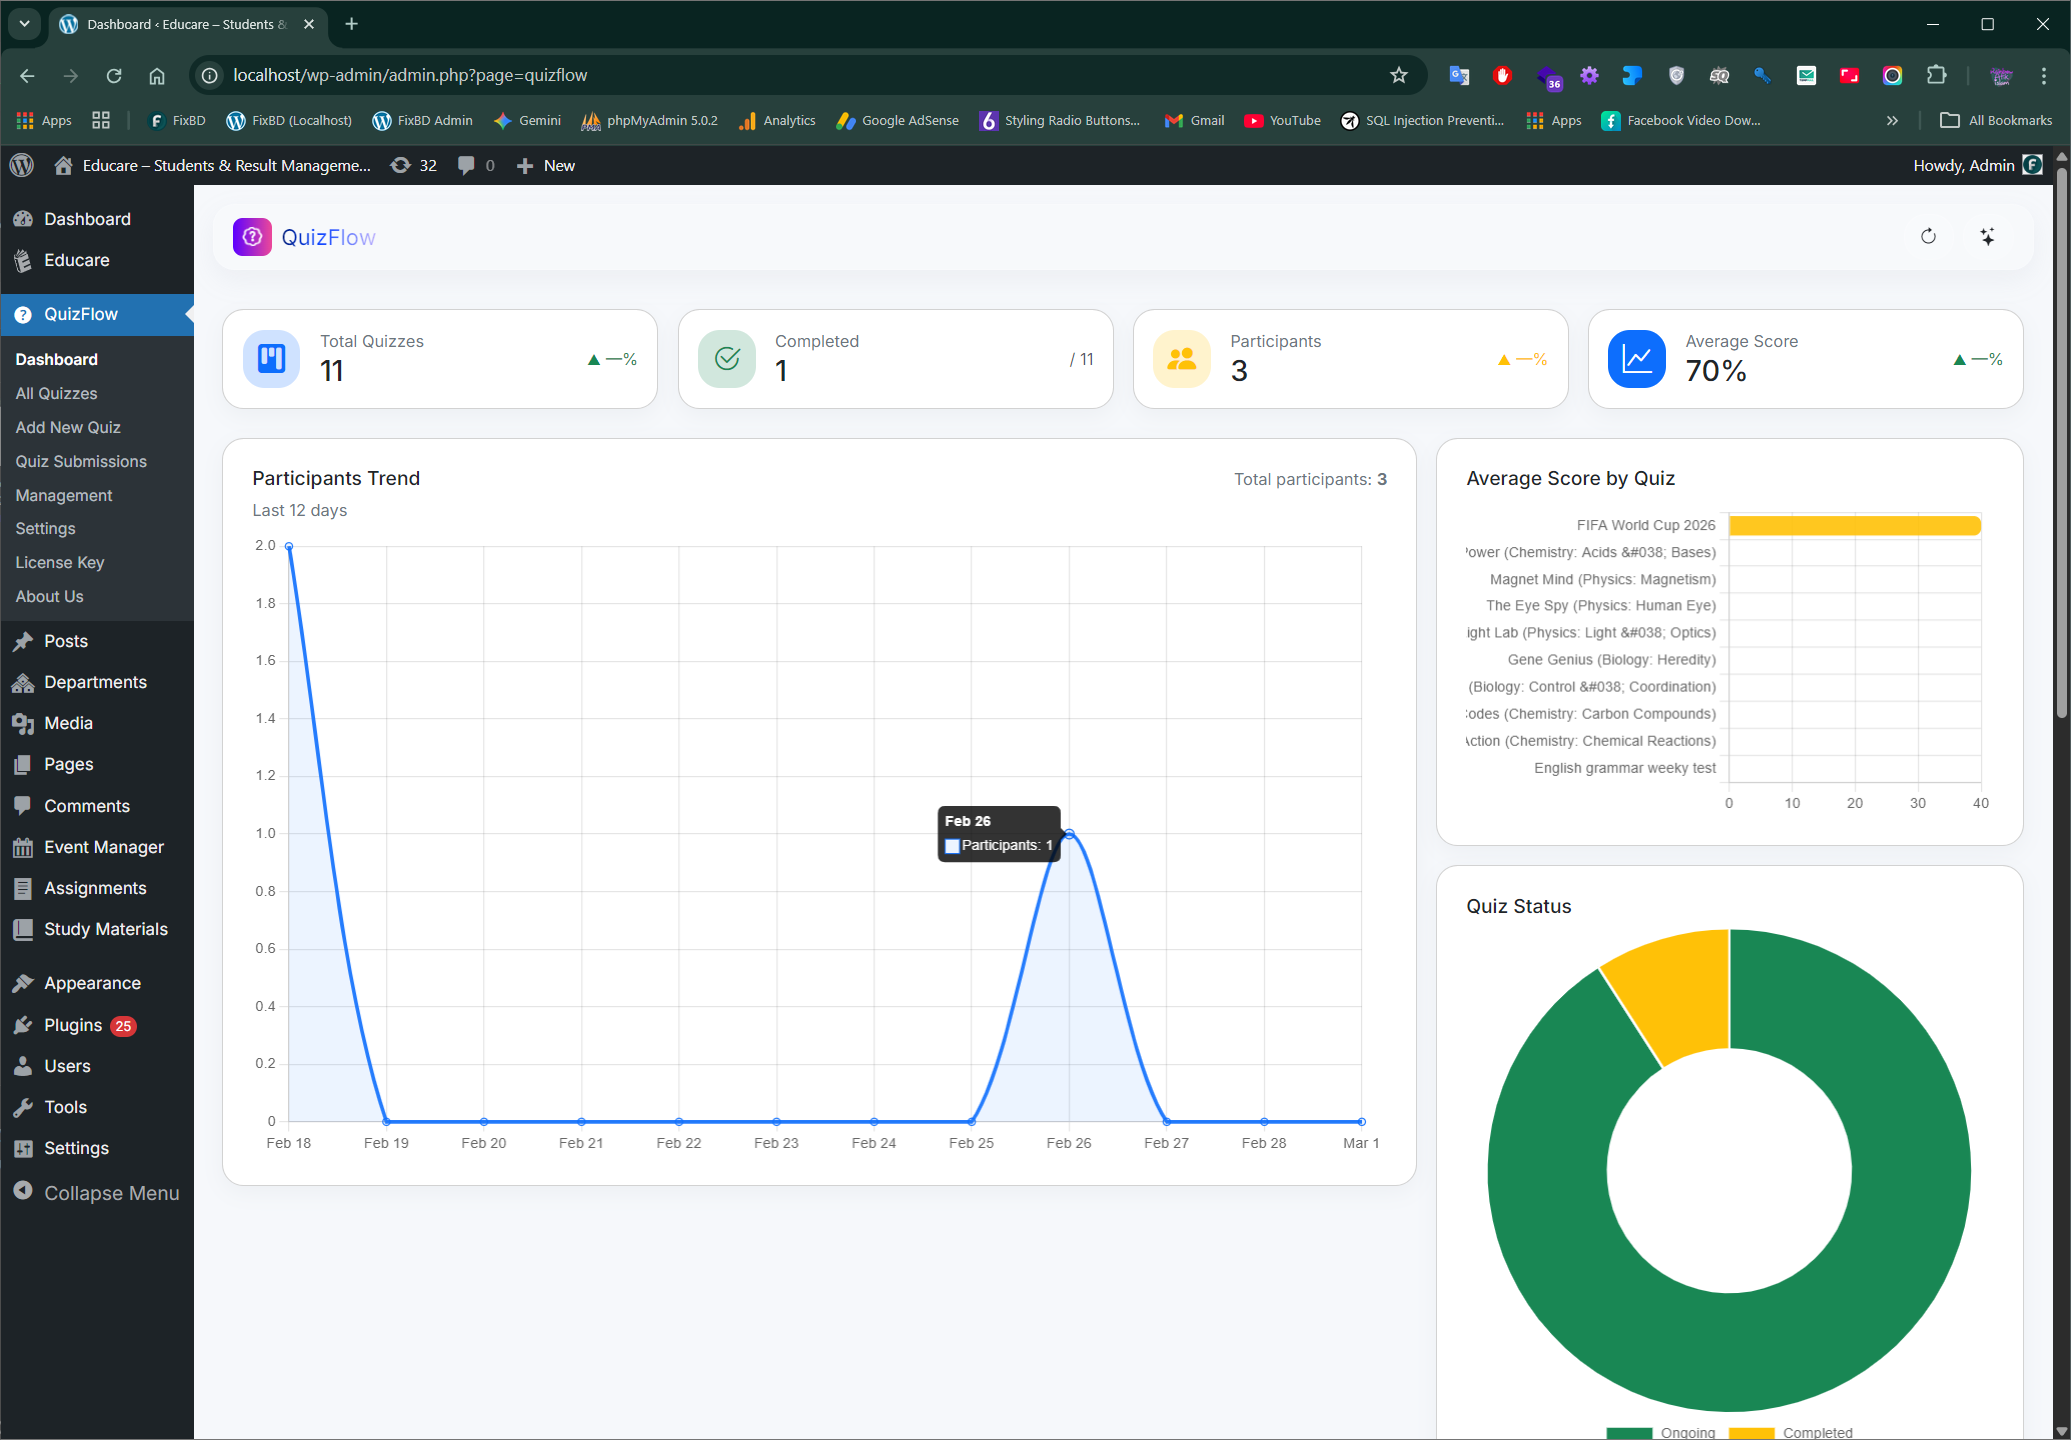Click the Completed checkmark icon
The width and height of the screenshot is (2071, 1440).
click(727, 359)
